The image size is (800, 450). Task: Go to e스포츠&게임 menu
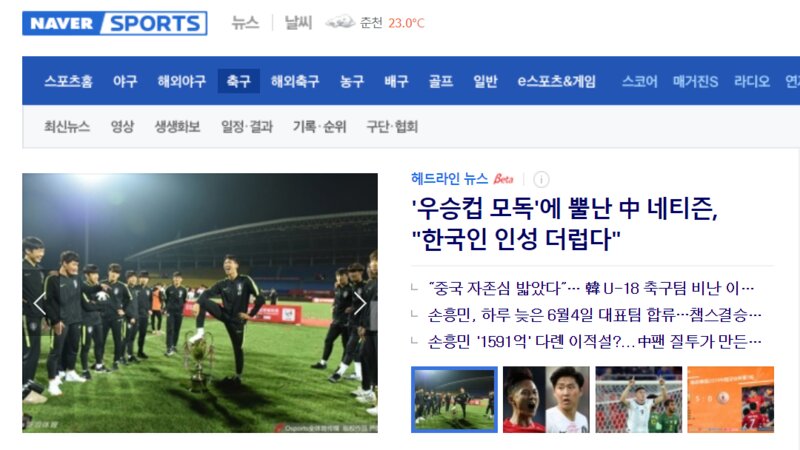pos(556,81)
